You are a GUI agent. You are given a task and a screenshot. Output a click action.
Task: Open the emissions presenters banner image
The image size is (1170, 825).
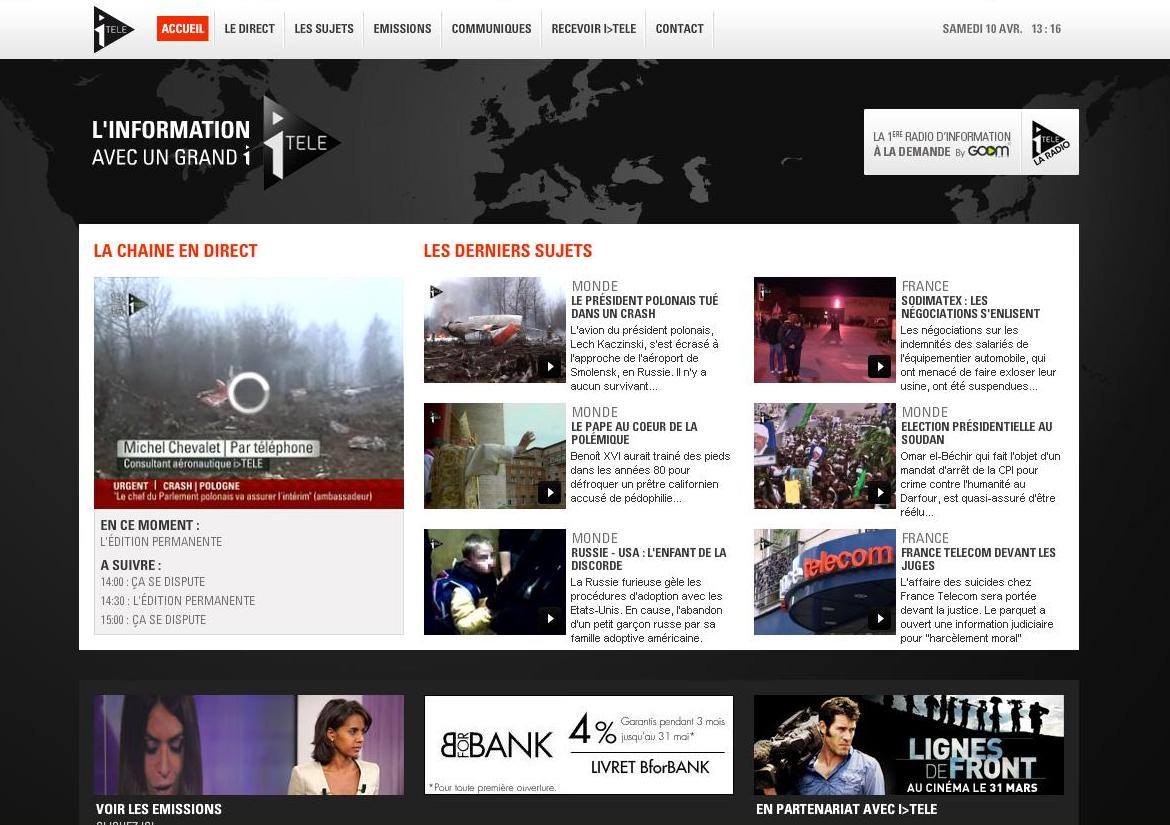(248, 744)
